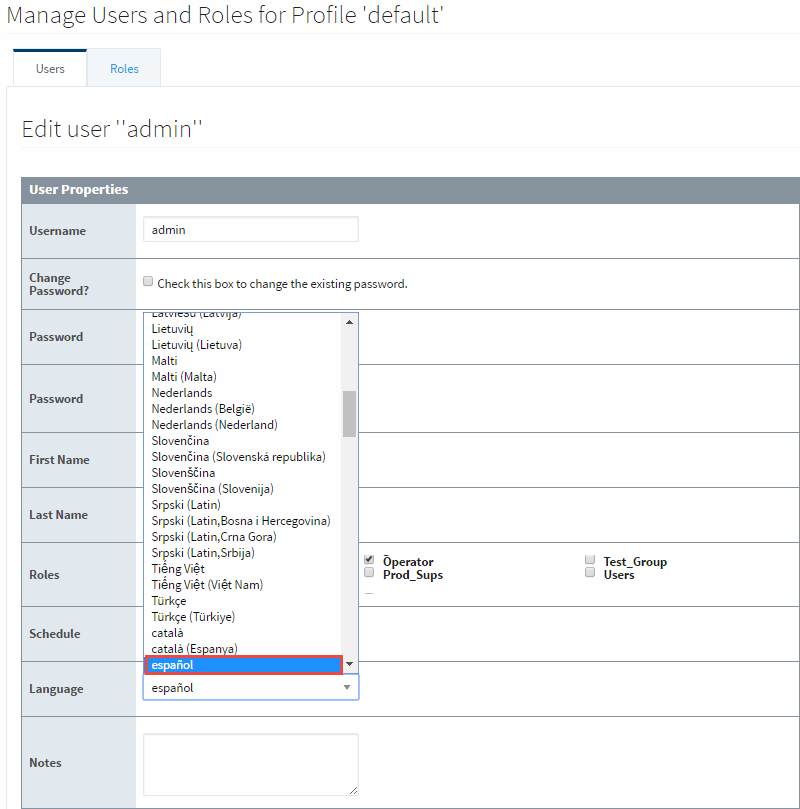The height and width of the screenshot is (809, 800).
Task: Check the Users role checkbox
Action: [x=589, y=574]
